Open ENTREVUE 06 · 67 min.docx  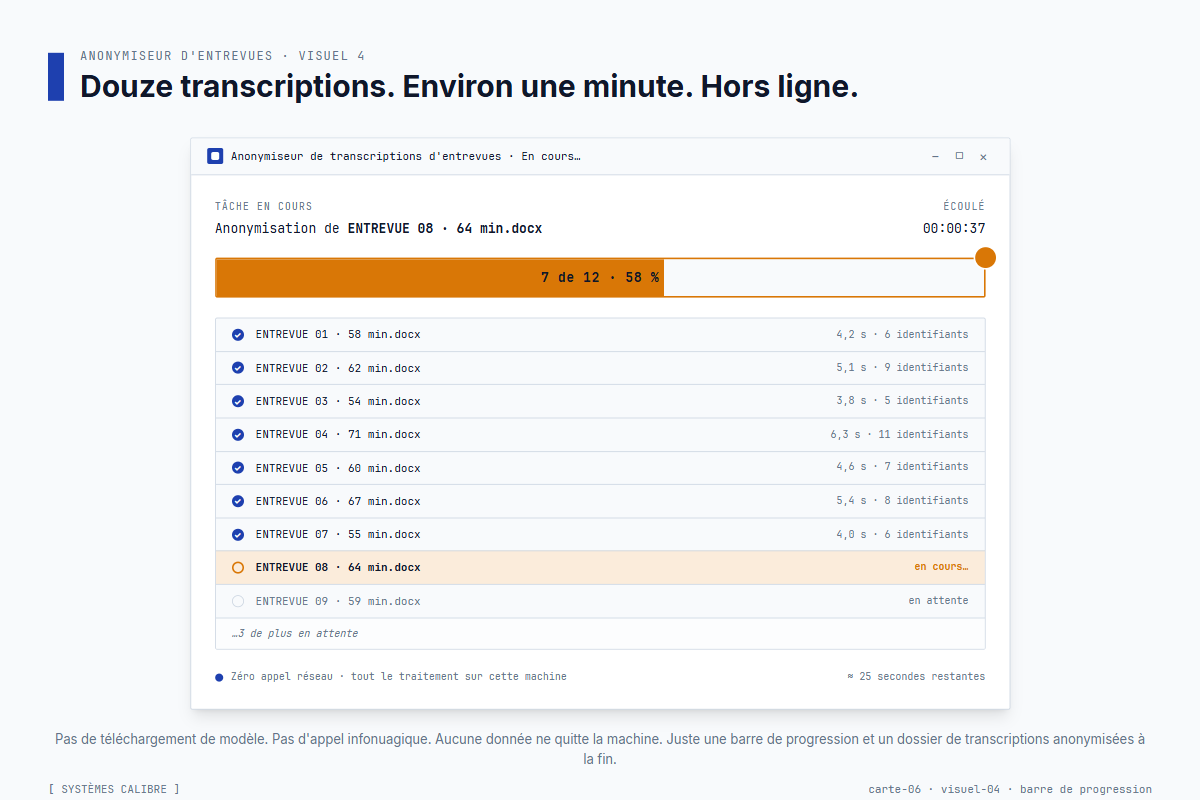(x=338, y=500)
